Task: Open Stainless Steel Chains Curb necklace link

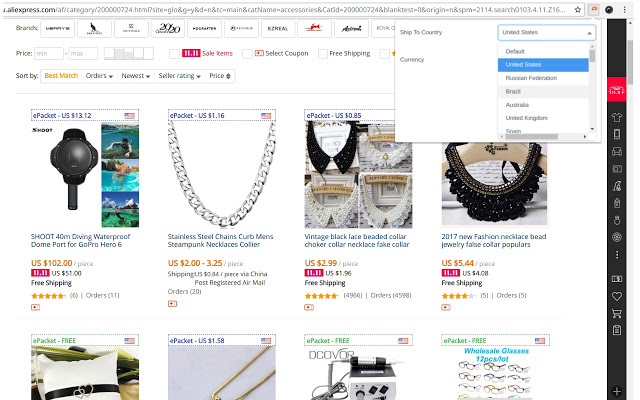Action: pos(220,240)
